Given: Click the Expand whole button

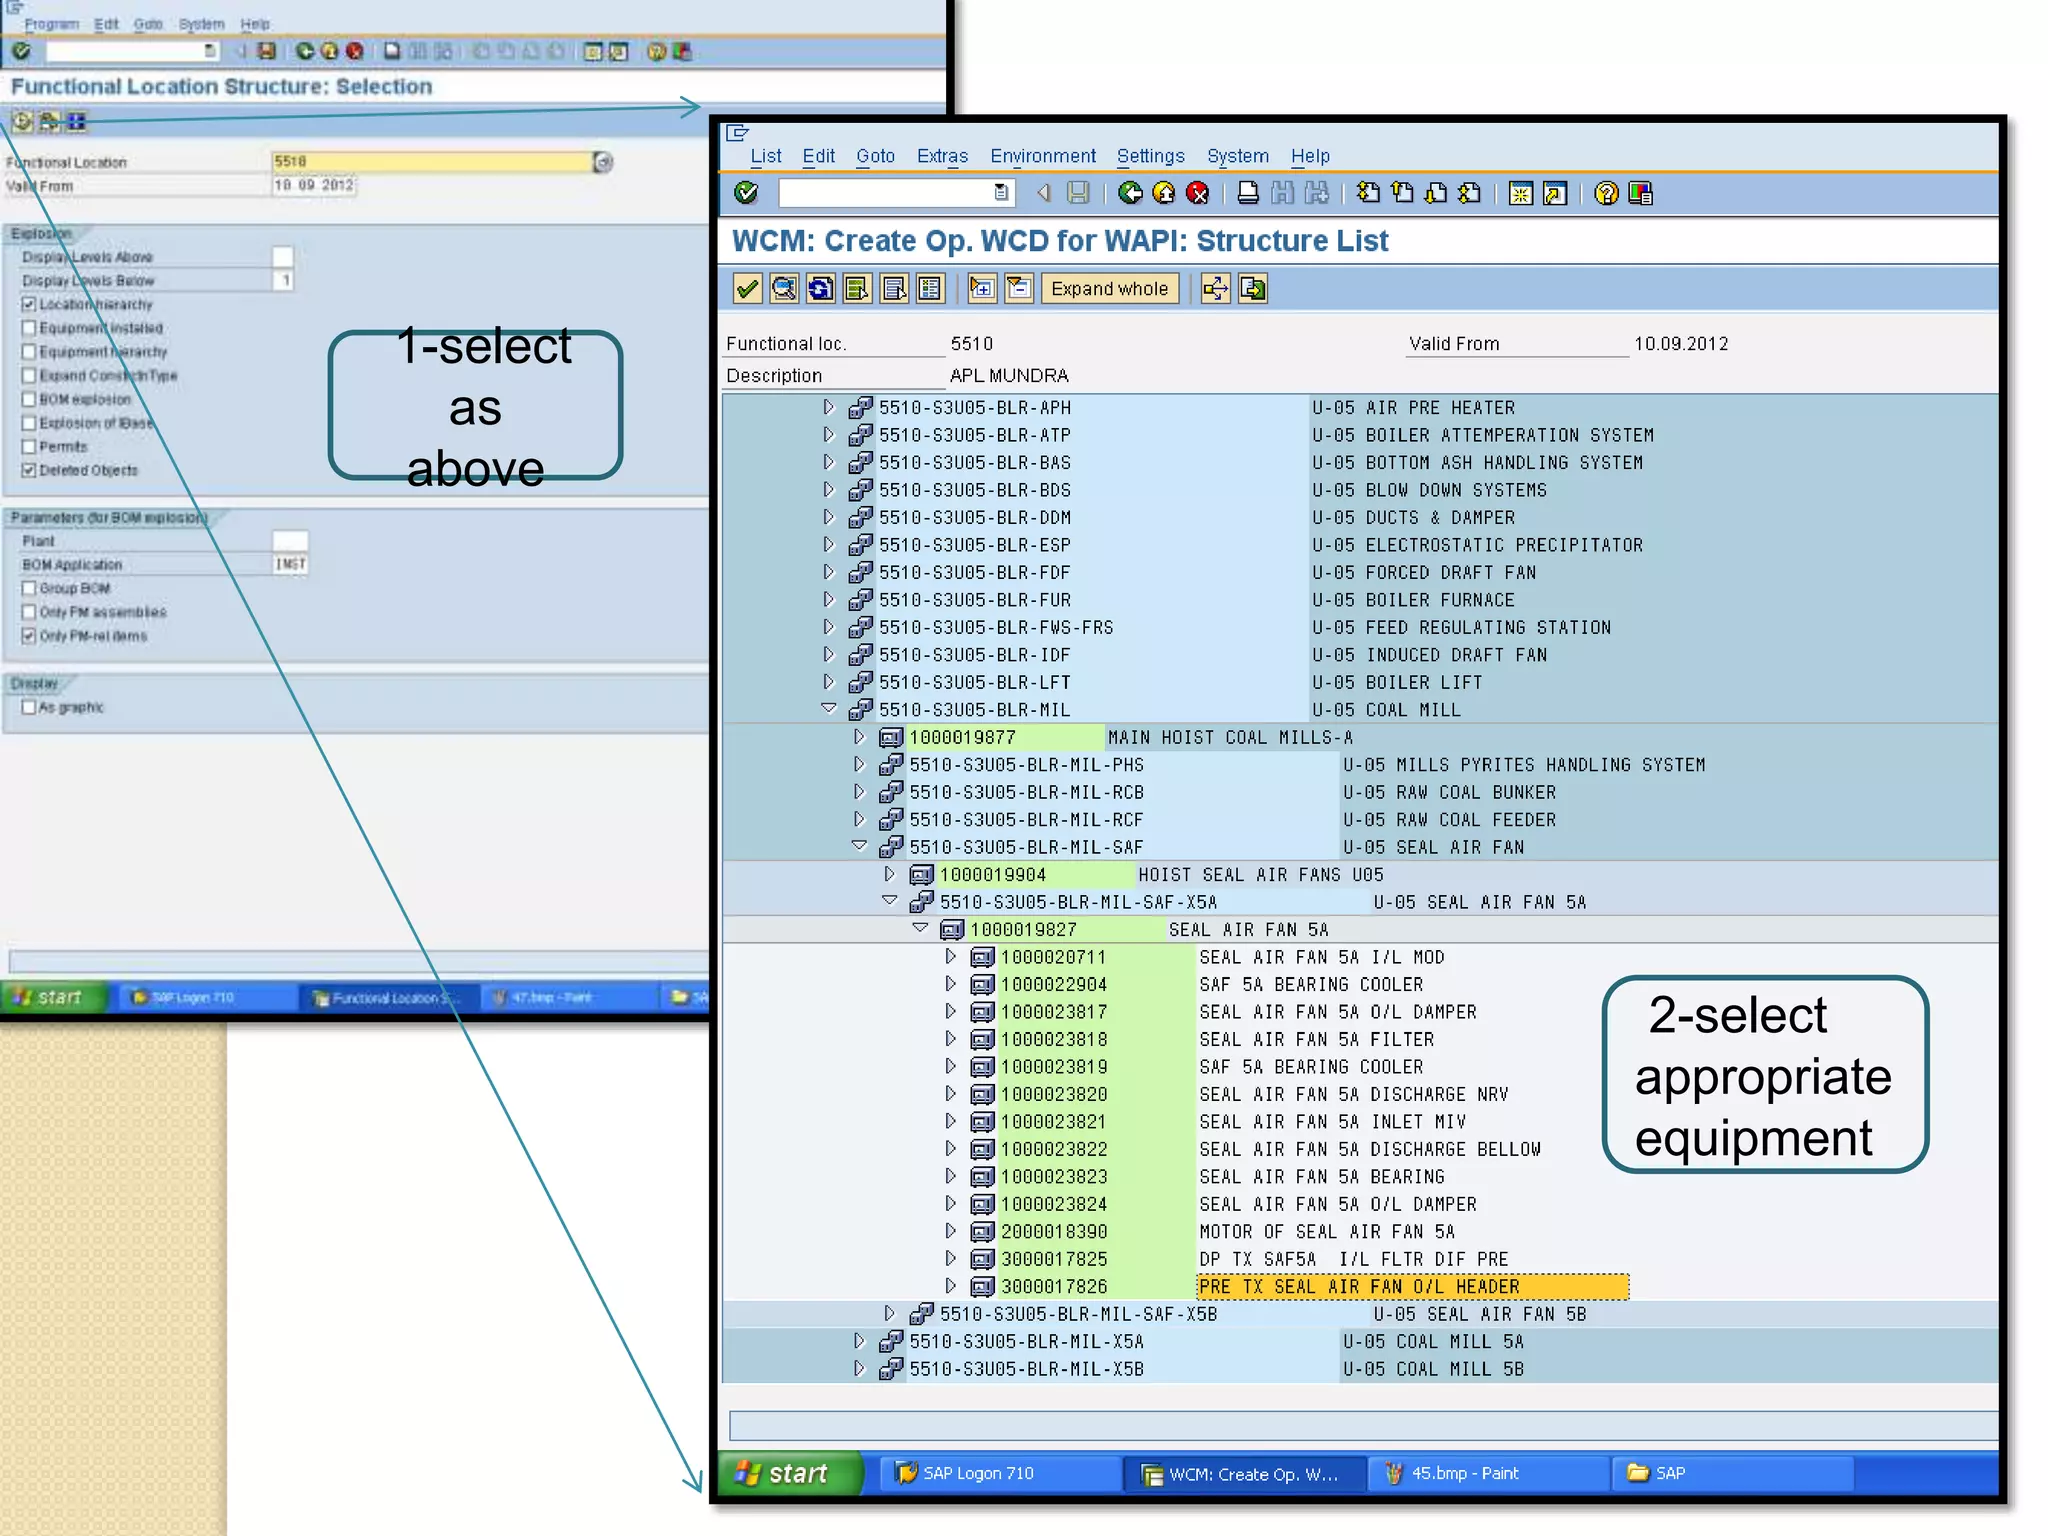Looking at the screenshot, I should [1108, 289].
